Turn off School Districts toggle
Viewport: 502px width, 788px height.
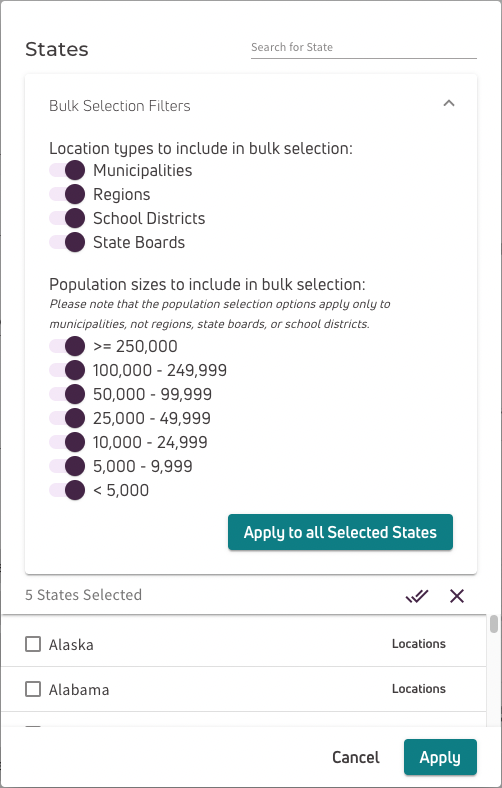pyautogui.click(x=67, y=218)
